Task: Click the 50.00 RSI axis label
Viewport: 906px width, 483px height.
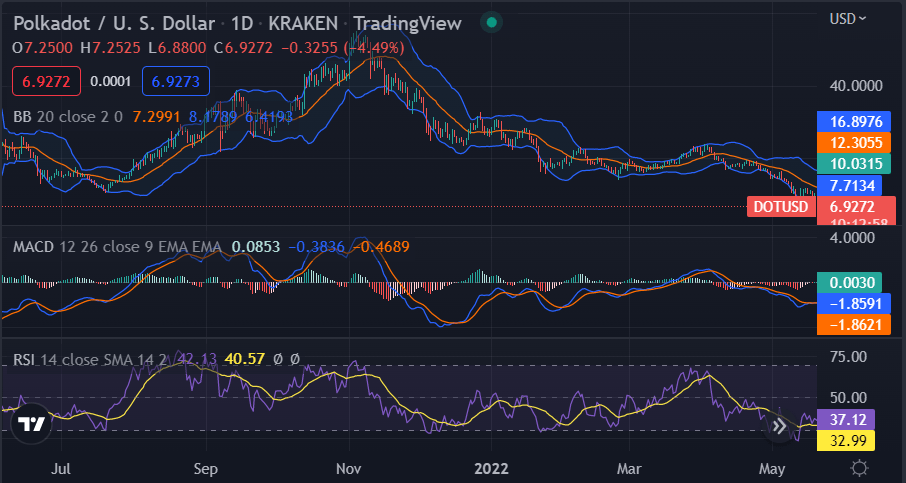Action: (x=850, y=397)
